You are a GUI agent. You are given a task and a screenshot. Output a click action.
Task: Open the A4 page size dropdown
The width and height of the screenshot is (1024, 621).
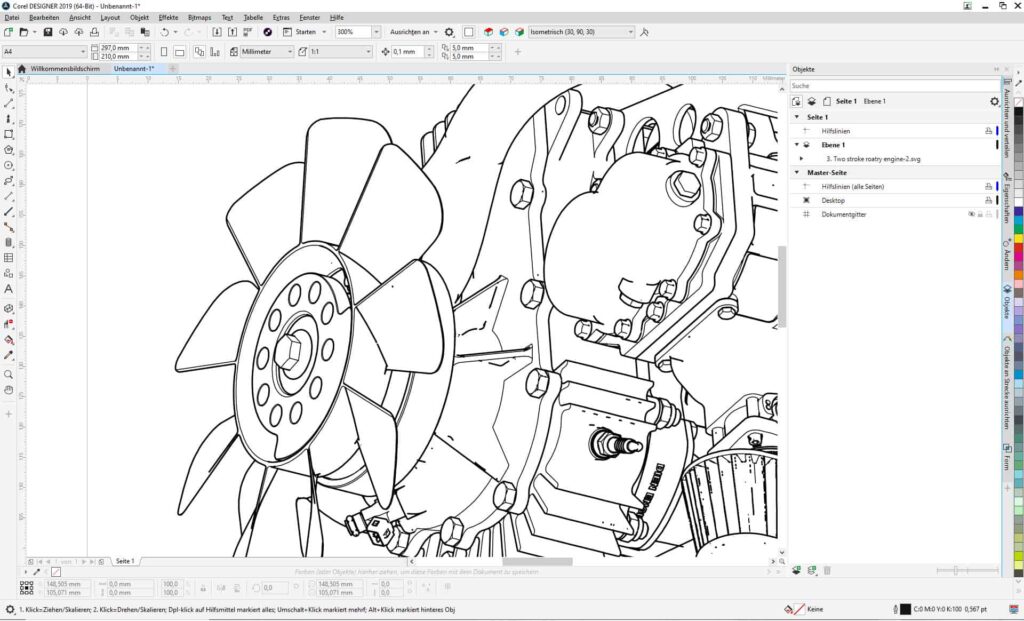click(x=83, y=52)
